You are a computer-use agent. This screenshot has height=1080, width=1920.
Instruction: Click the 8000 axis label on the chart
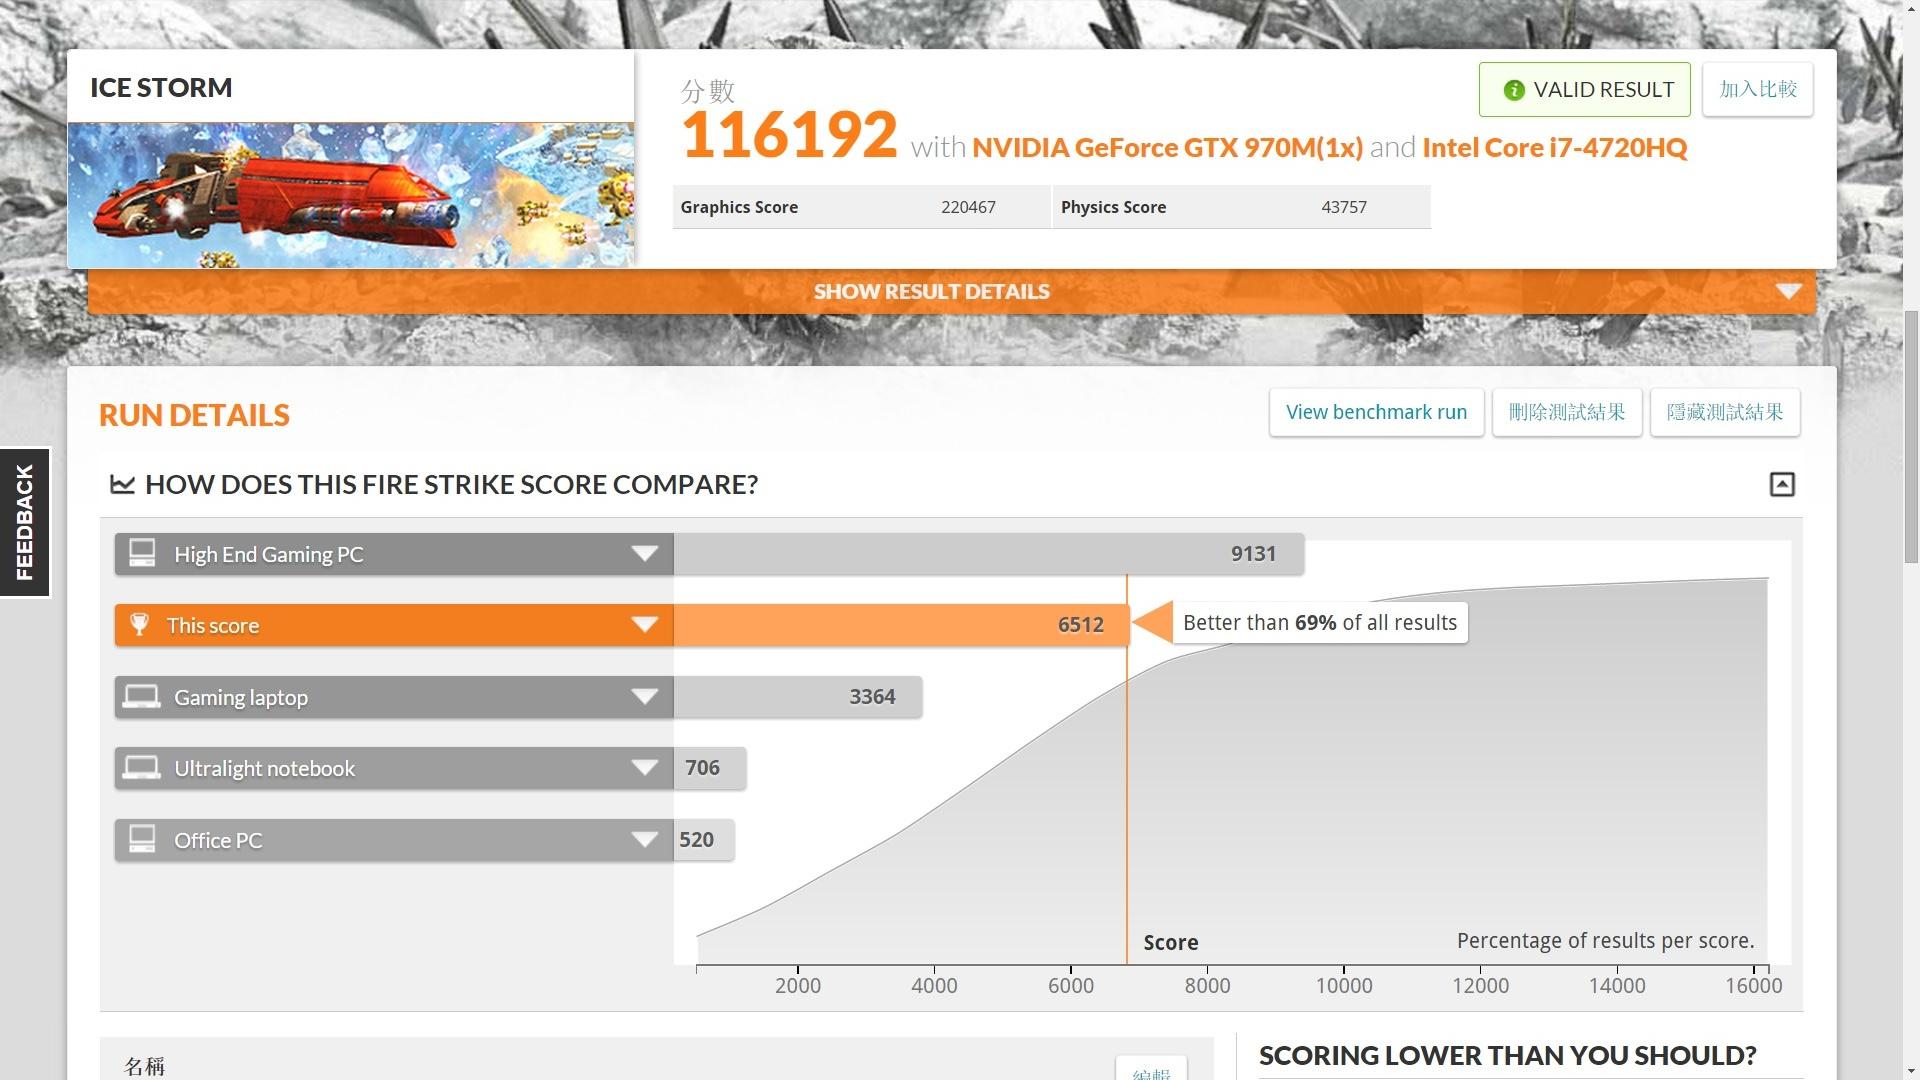click(1207, 986)
